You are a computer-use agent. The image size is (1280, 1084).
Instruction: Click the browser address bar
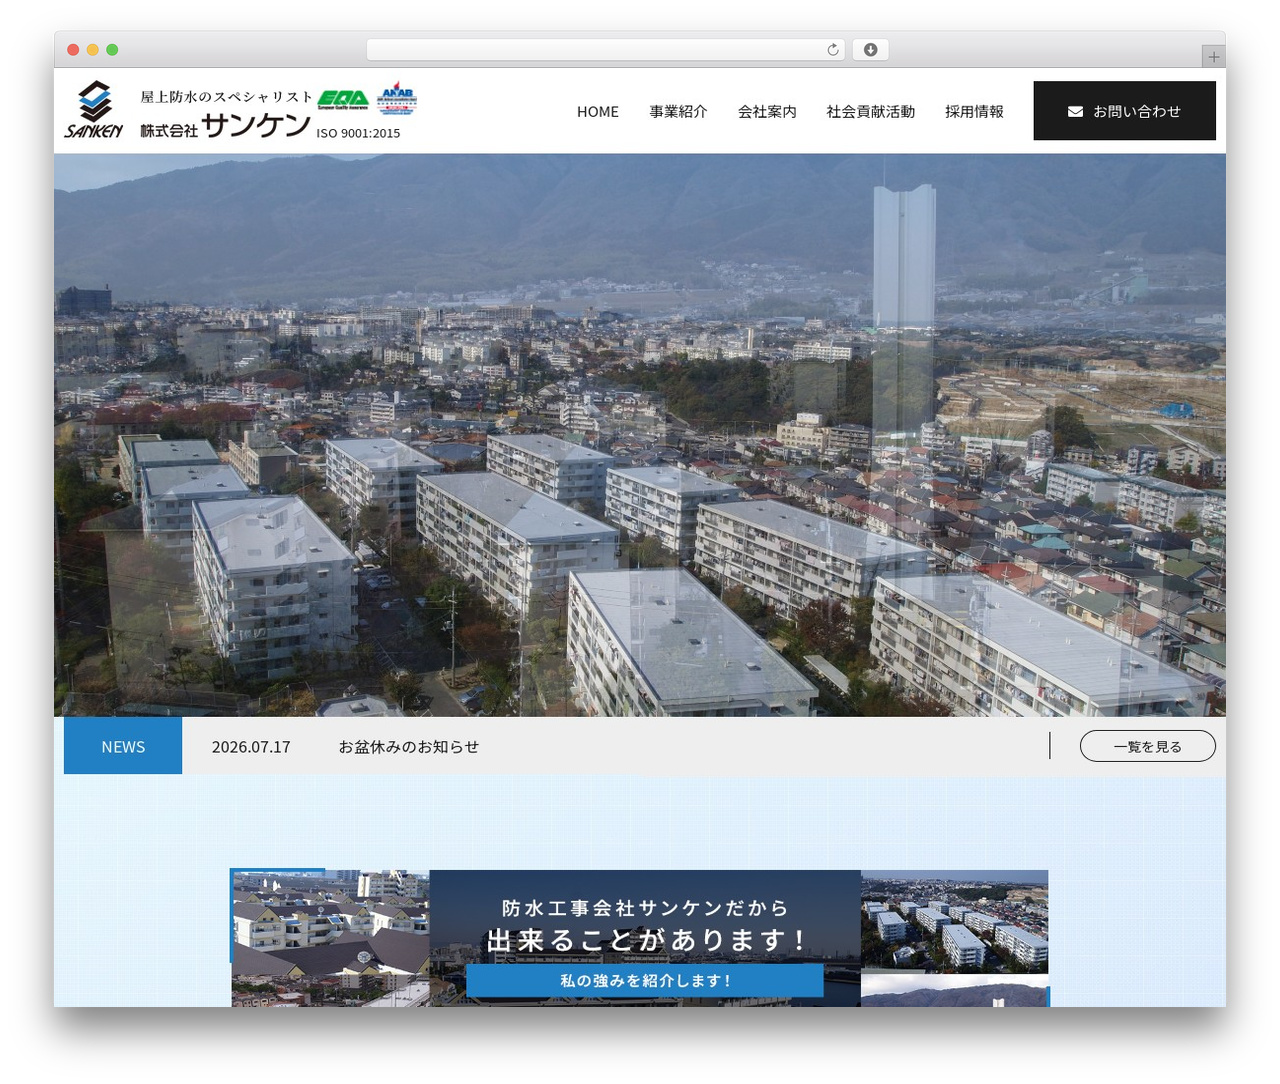click(x=605, y=50)
